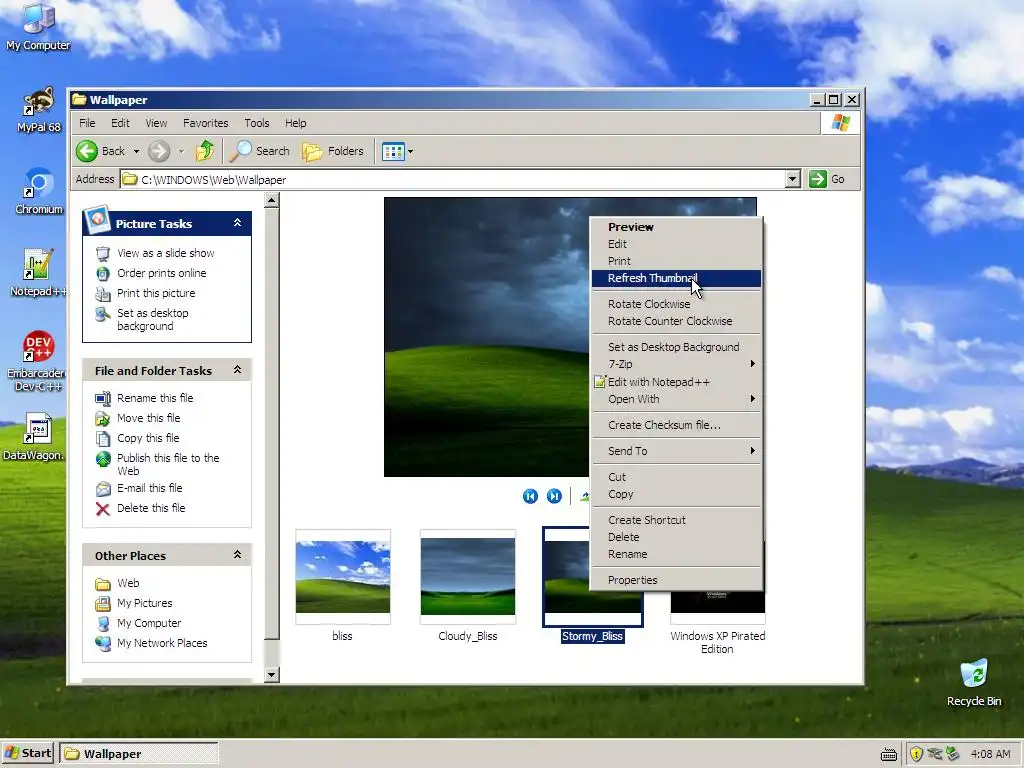Show next image in filmstrip
Image resolution: width=1024 pixels, height=768 pixels.
(554, 496)
